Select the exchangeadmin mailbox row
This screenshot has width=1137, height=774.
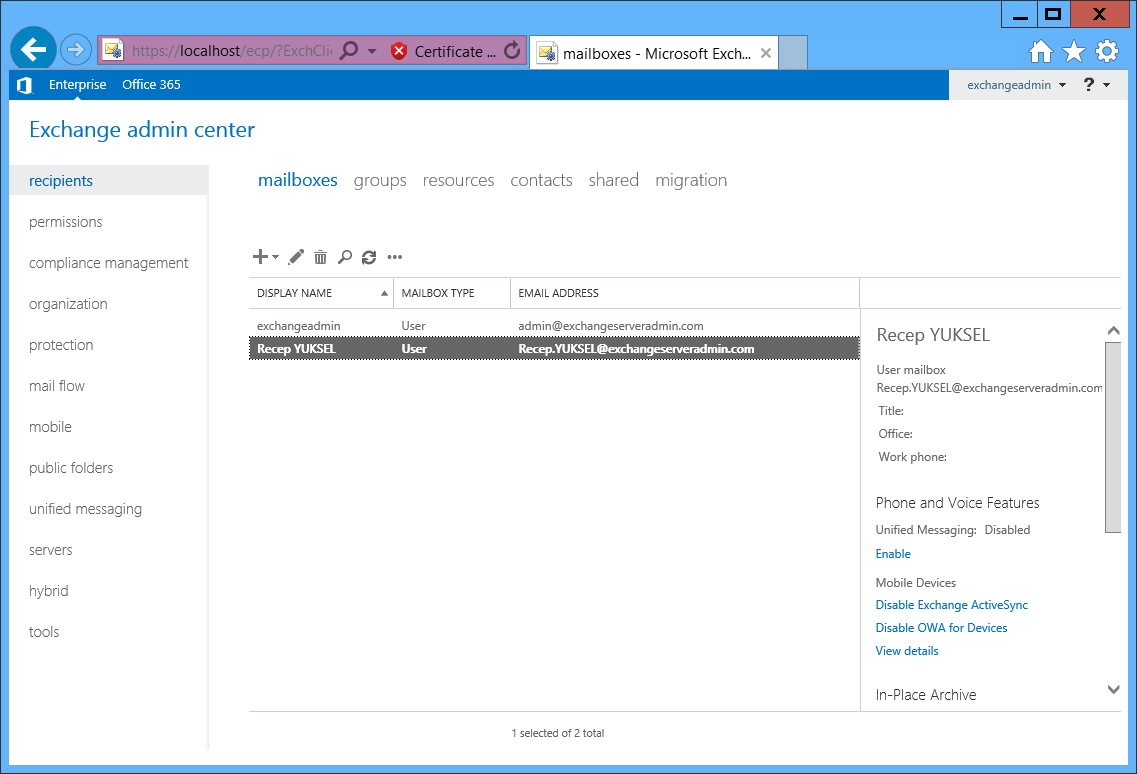click(x=555, y=326)
